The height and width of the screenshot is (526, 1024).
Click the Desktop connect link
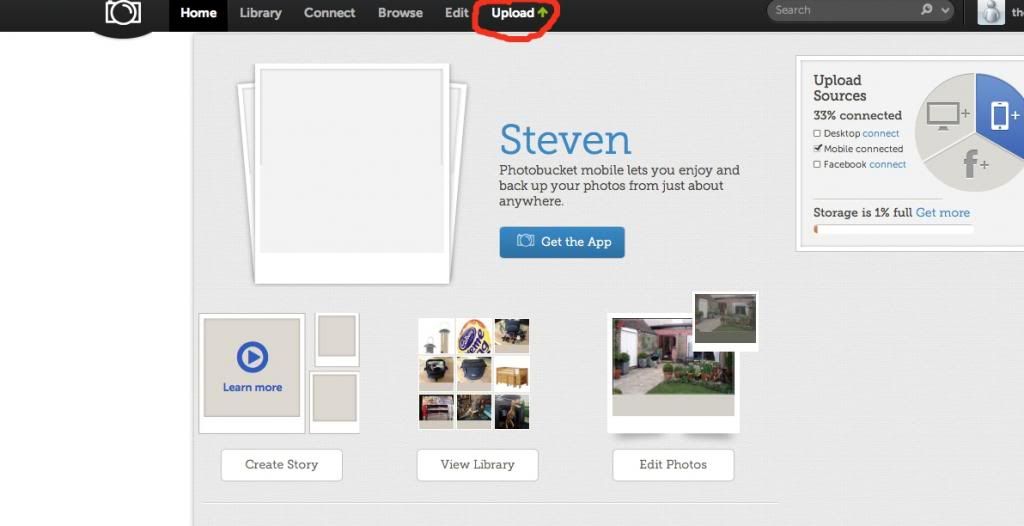(881, 133)
